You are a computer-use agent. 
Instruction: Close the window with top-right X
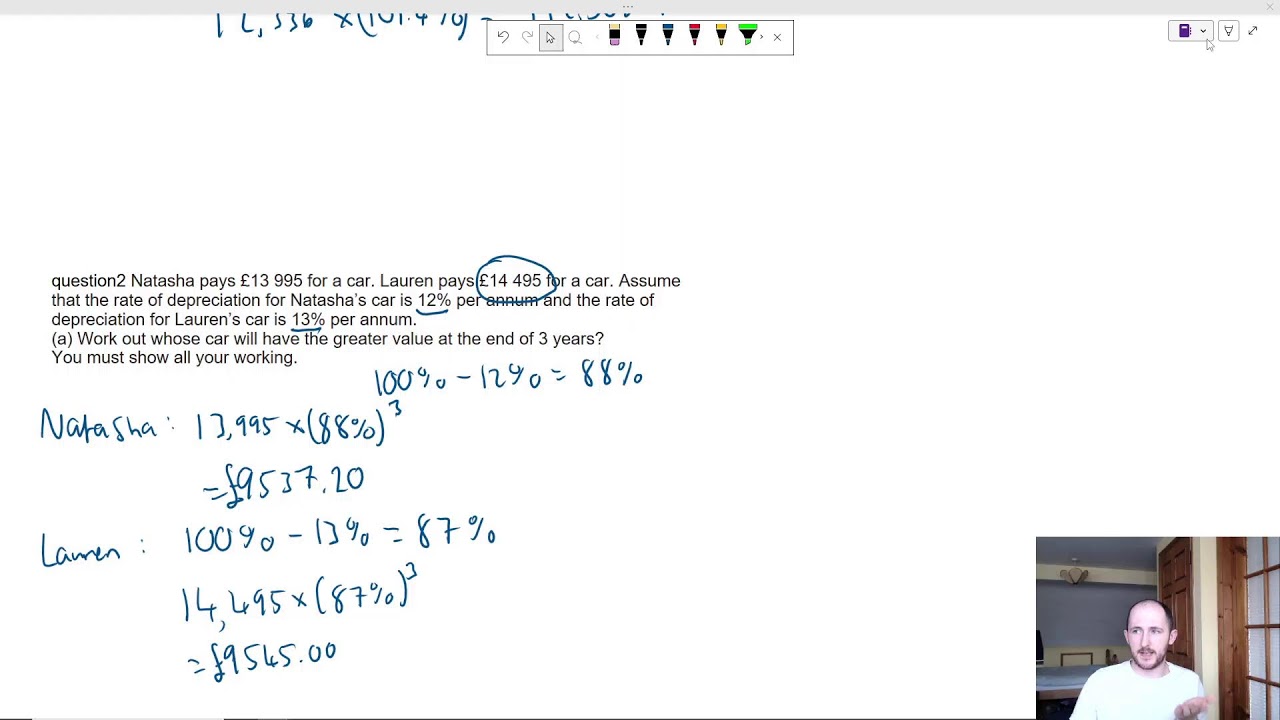click(1270, 7)
